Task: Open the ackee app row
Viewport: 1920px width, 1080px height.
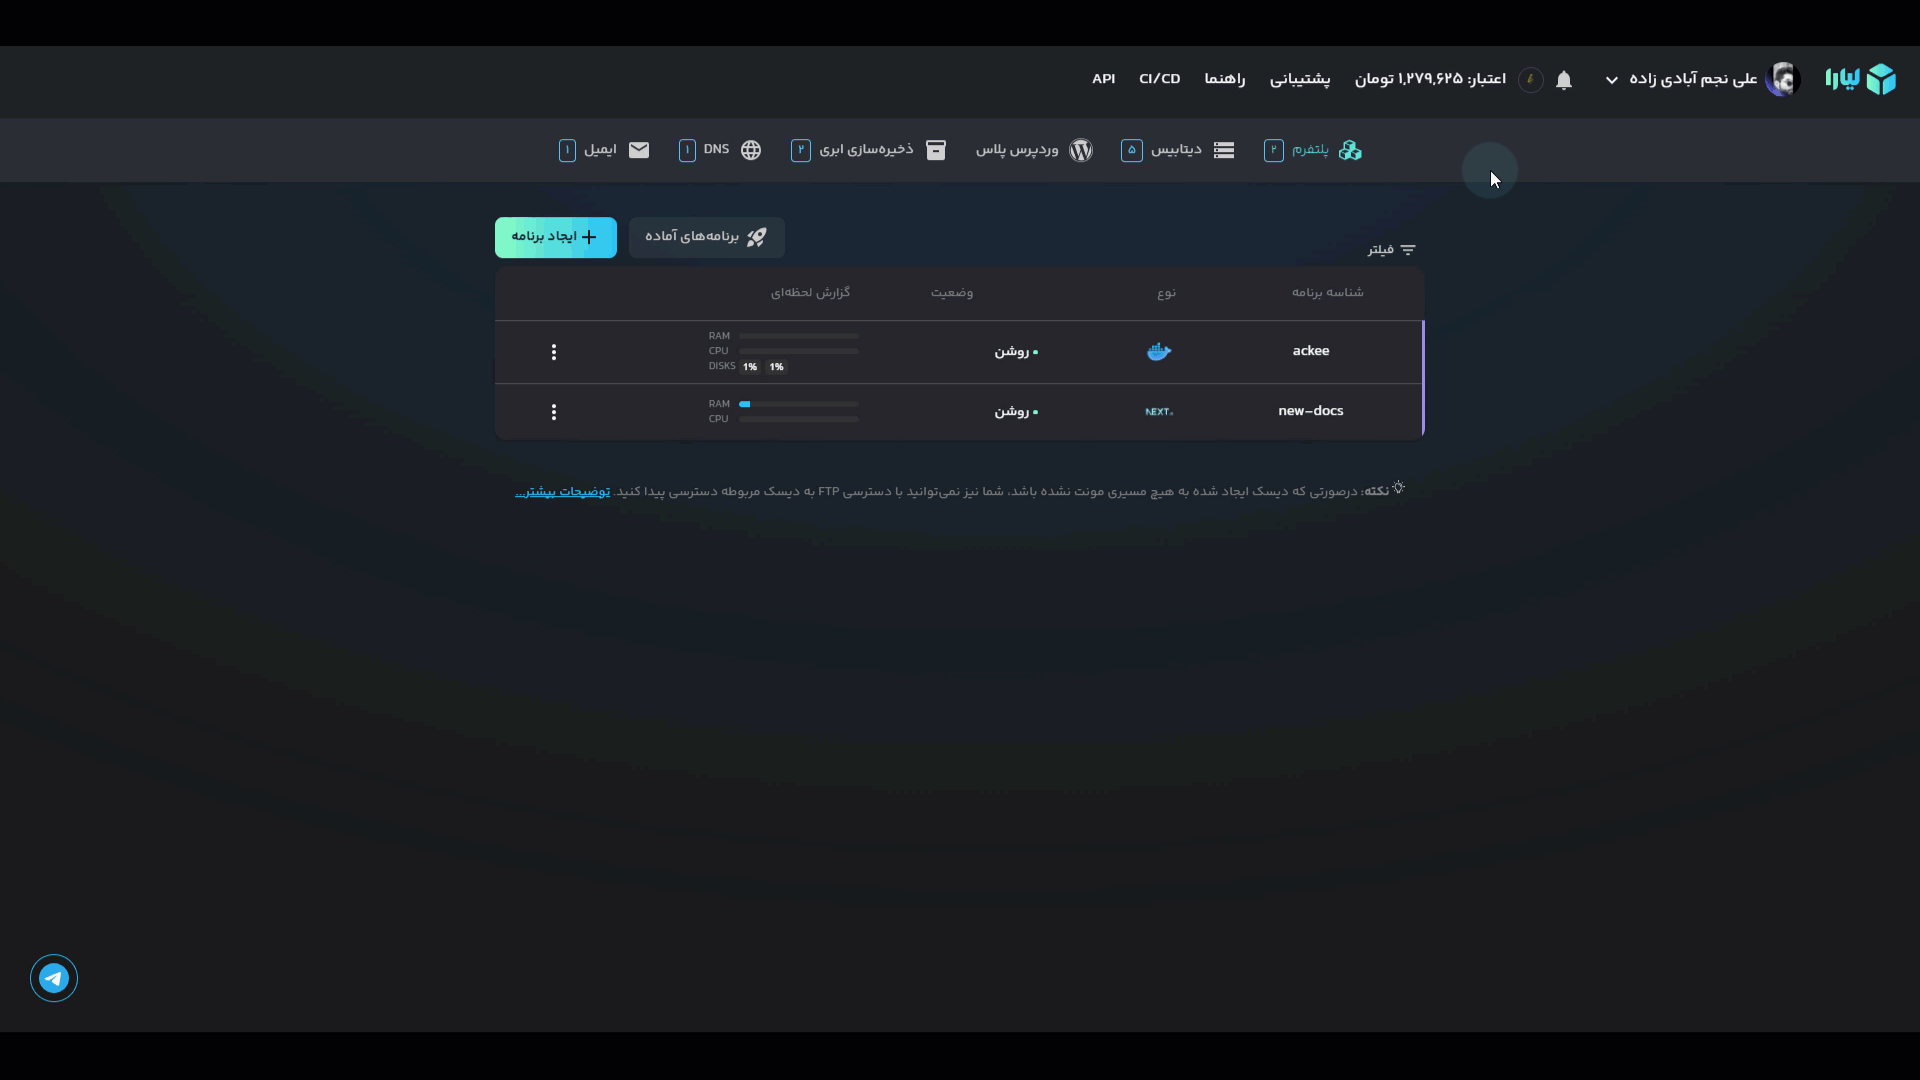Action: click(x=959, y=352)
